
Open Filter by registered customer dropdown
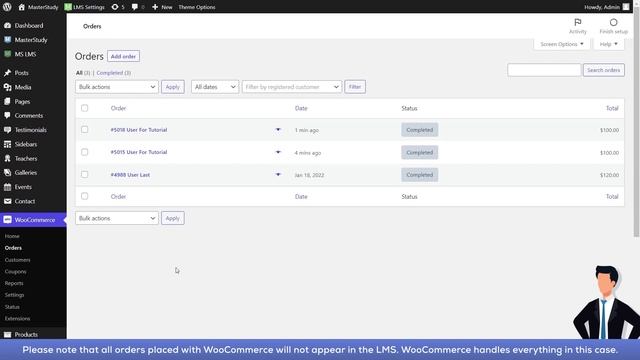point(292,87)
